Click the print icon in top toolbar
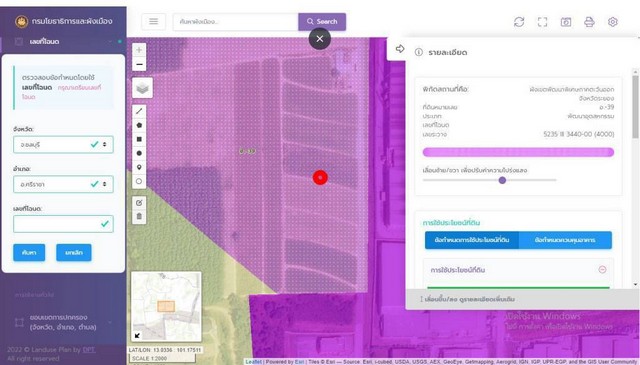The image size is (640, 365). tap(589, 22)
